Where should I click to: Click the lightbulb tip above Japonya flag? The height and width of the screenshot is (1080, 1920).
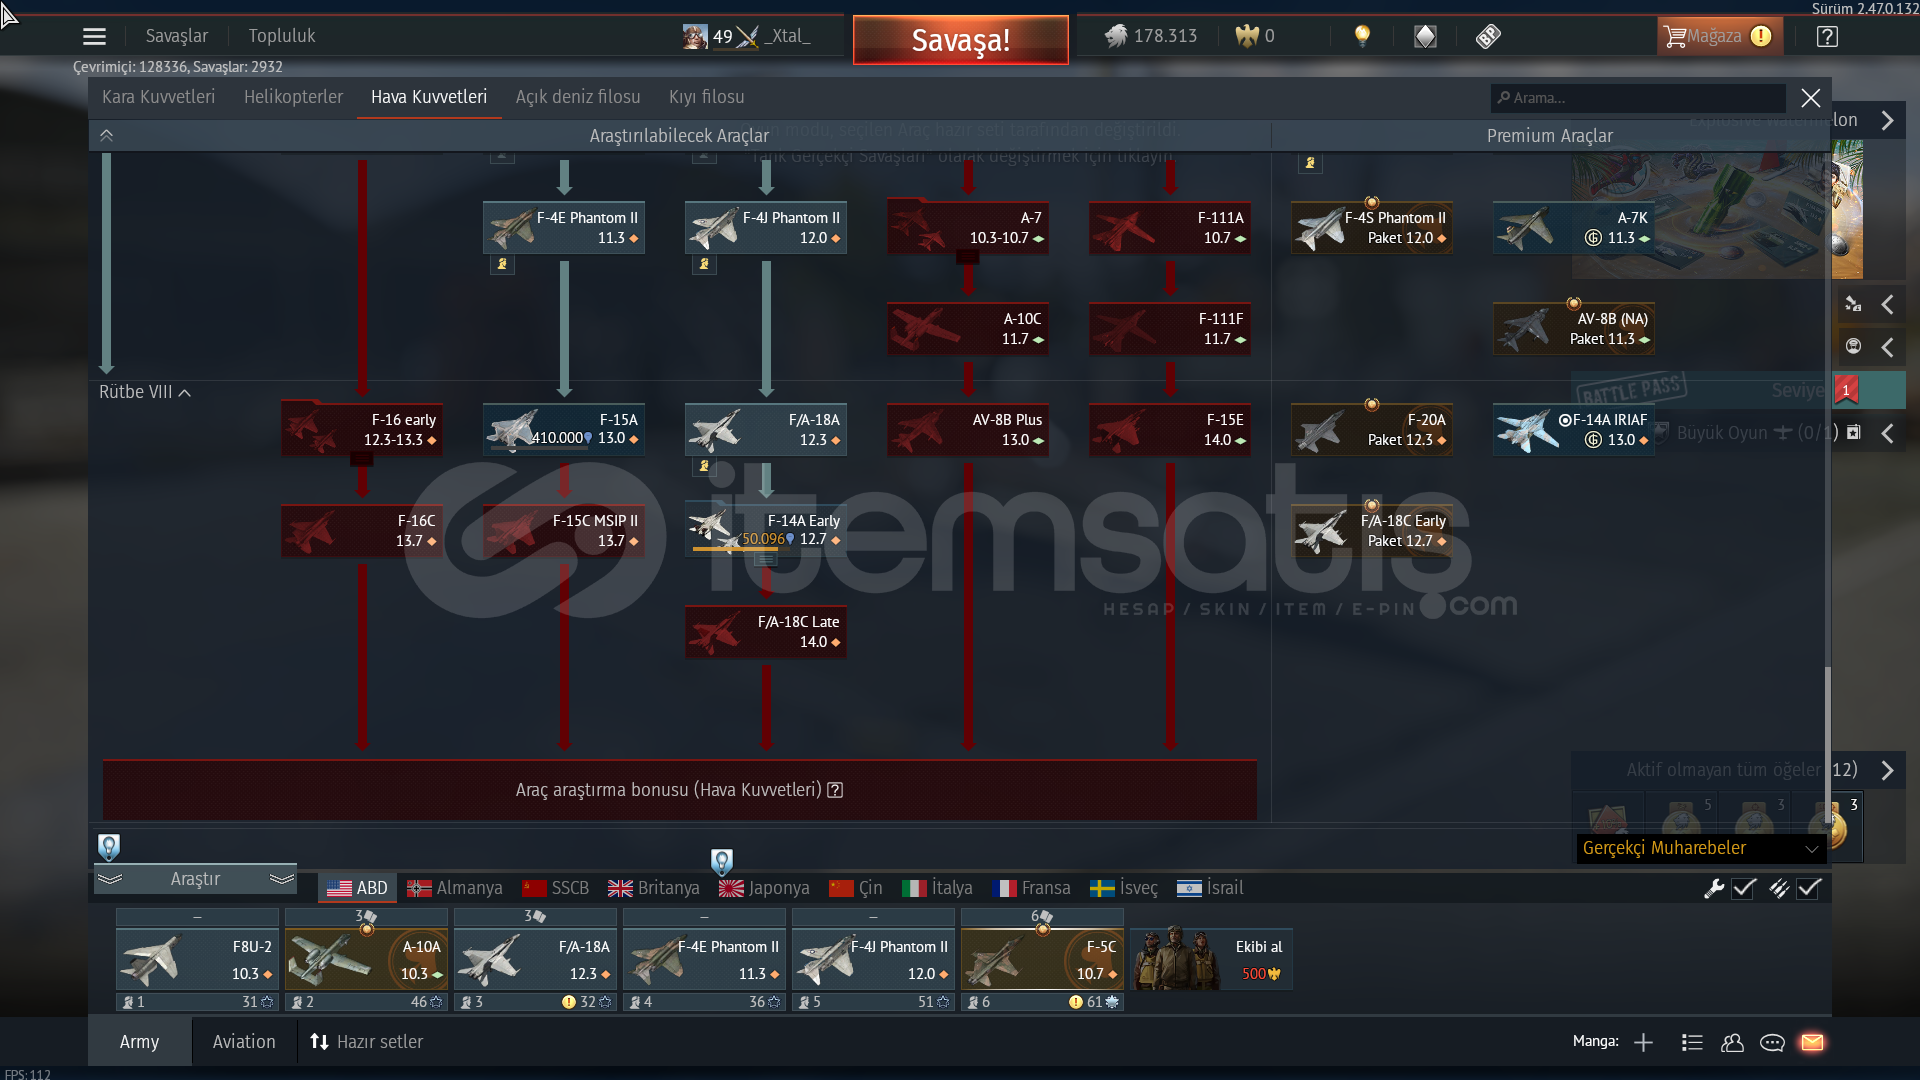pyautogui.click(x=722, y=861)
